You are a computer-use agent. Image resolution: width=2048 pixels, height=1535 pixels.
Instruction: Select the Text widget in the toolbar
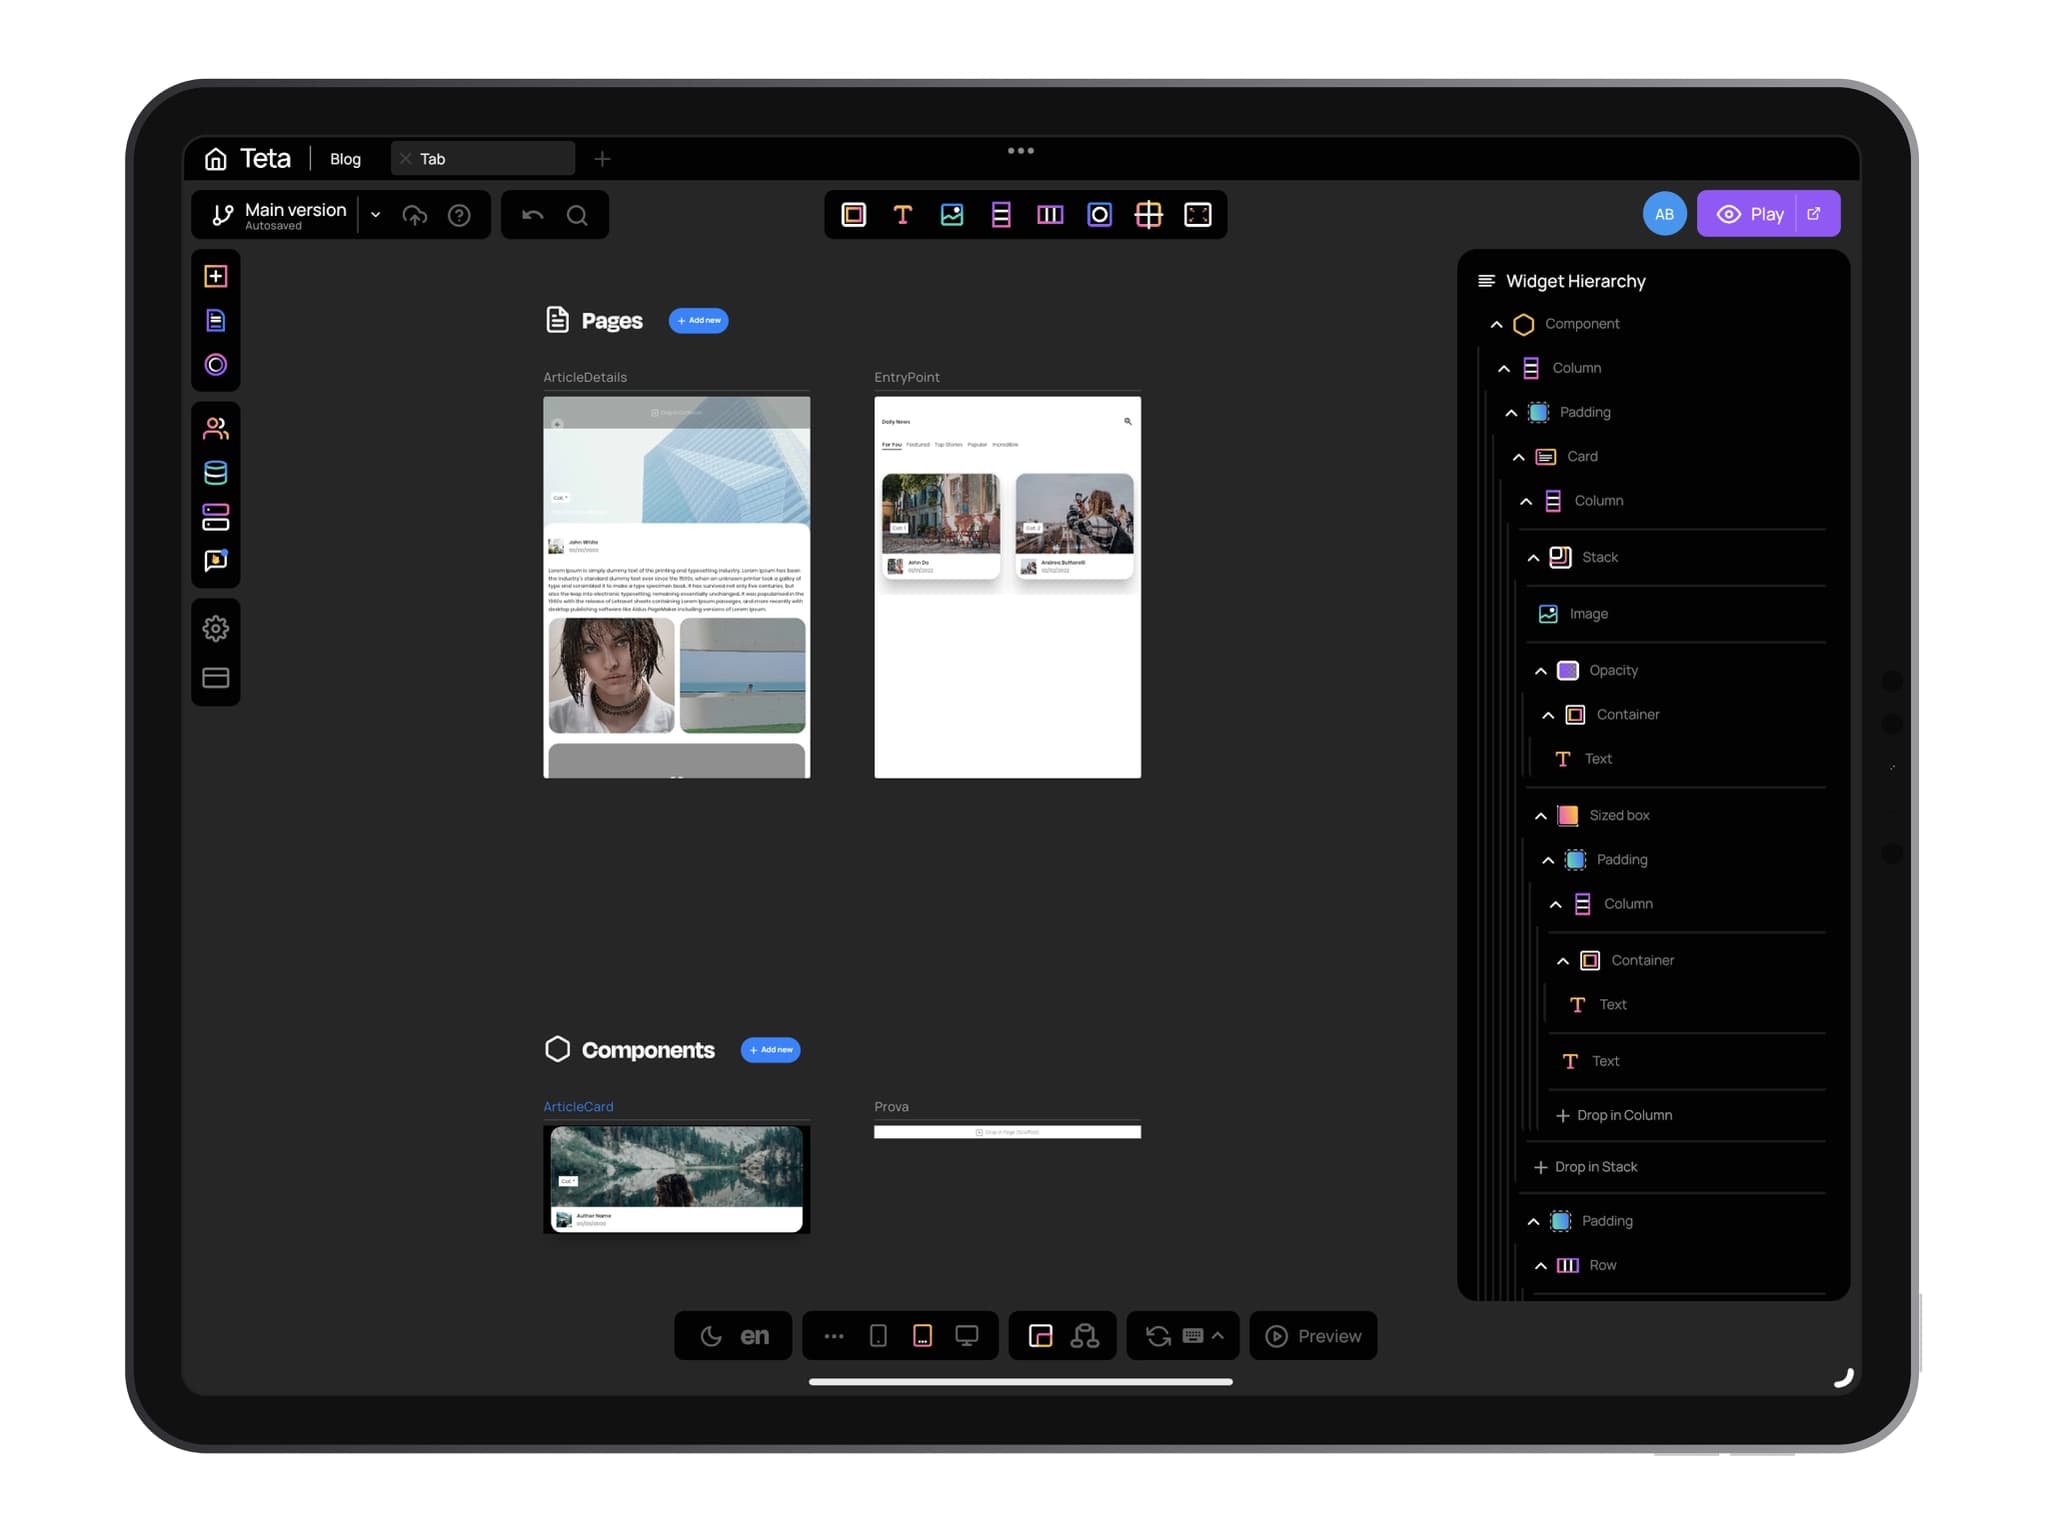point(902,214)
